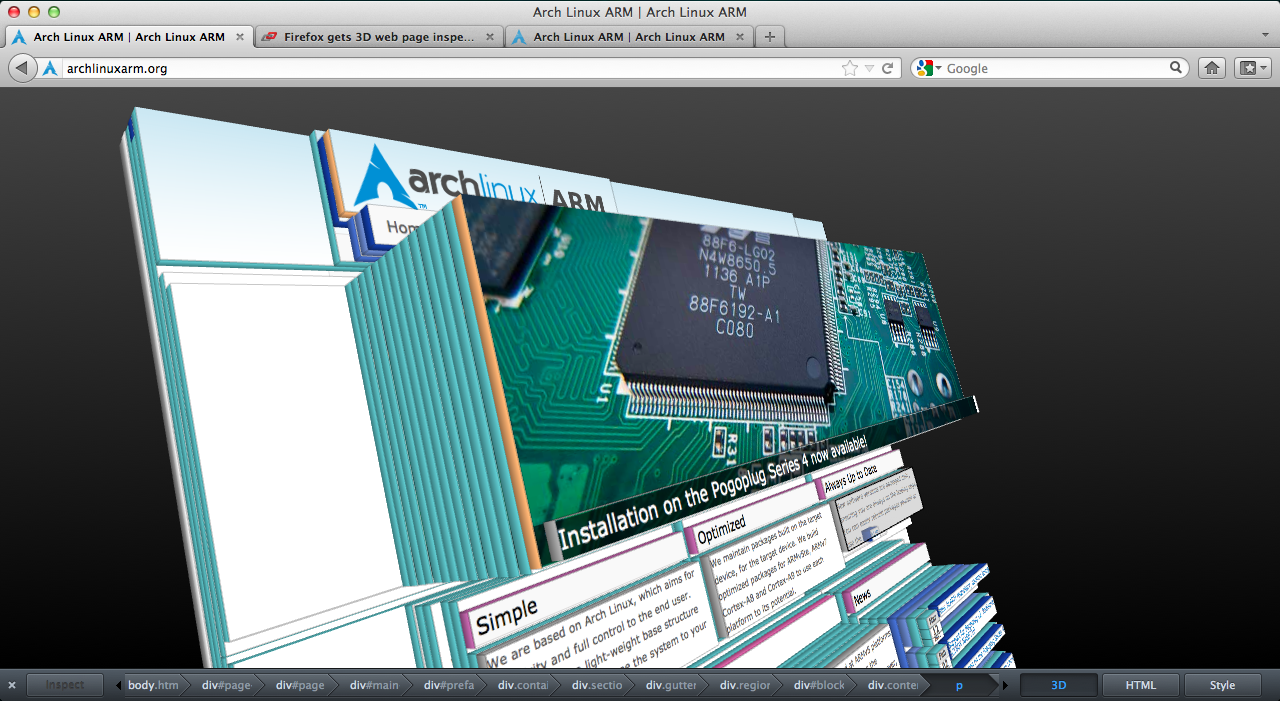This screenshot has height=701, width=1280.
Task: Click into the Google search field
Action: pyautogui.click(x=1055, y=68)
